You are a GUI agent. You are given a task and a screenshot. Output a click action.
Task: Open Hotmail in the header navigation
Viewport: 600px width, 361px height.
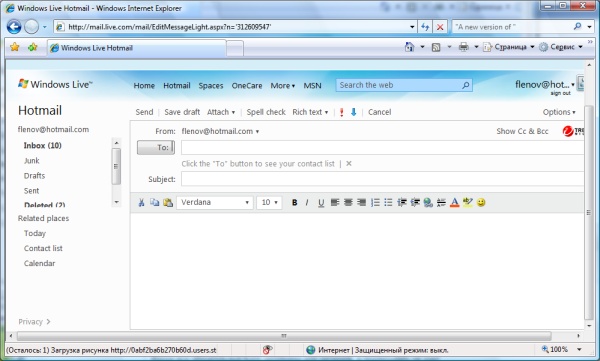[177, 85]
